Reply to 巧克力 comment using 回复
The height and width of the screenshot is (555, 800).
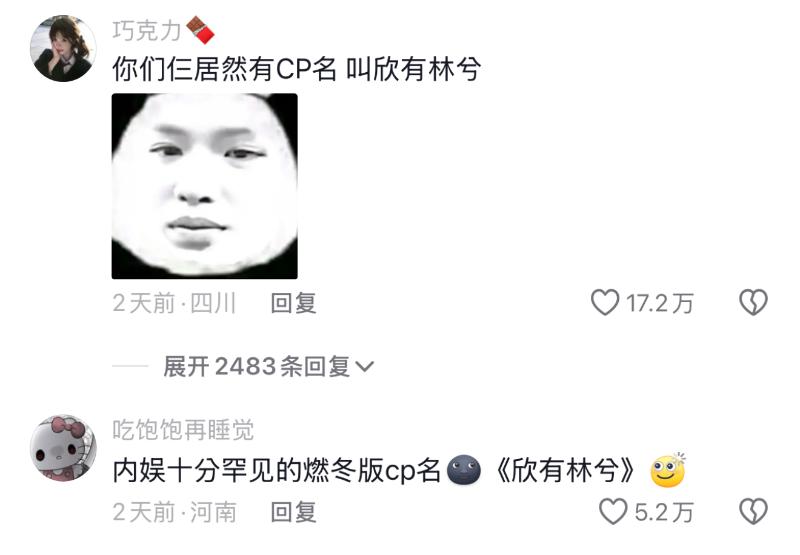coord(293,303)
